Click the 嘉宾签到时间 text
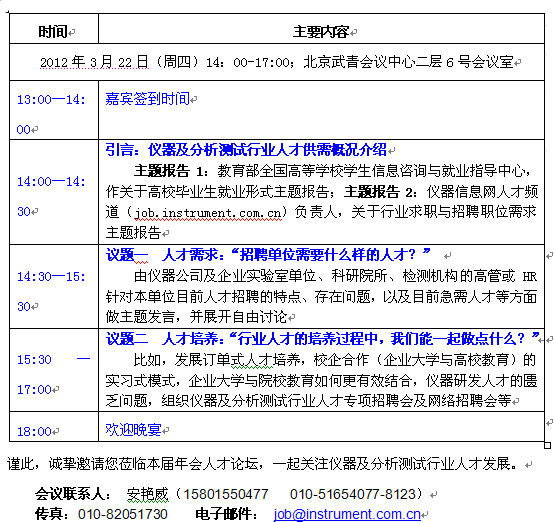Screen dimensions: 554x522 [148, 99]
